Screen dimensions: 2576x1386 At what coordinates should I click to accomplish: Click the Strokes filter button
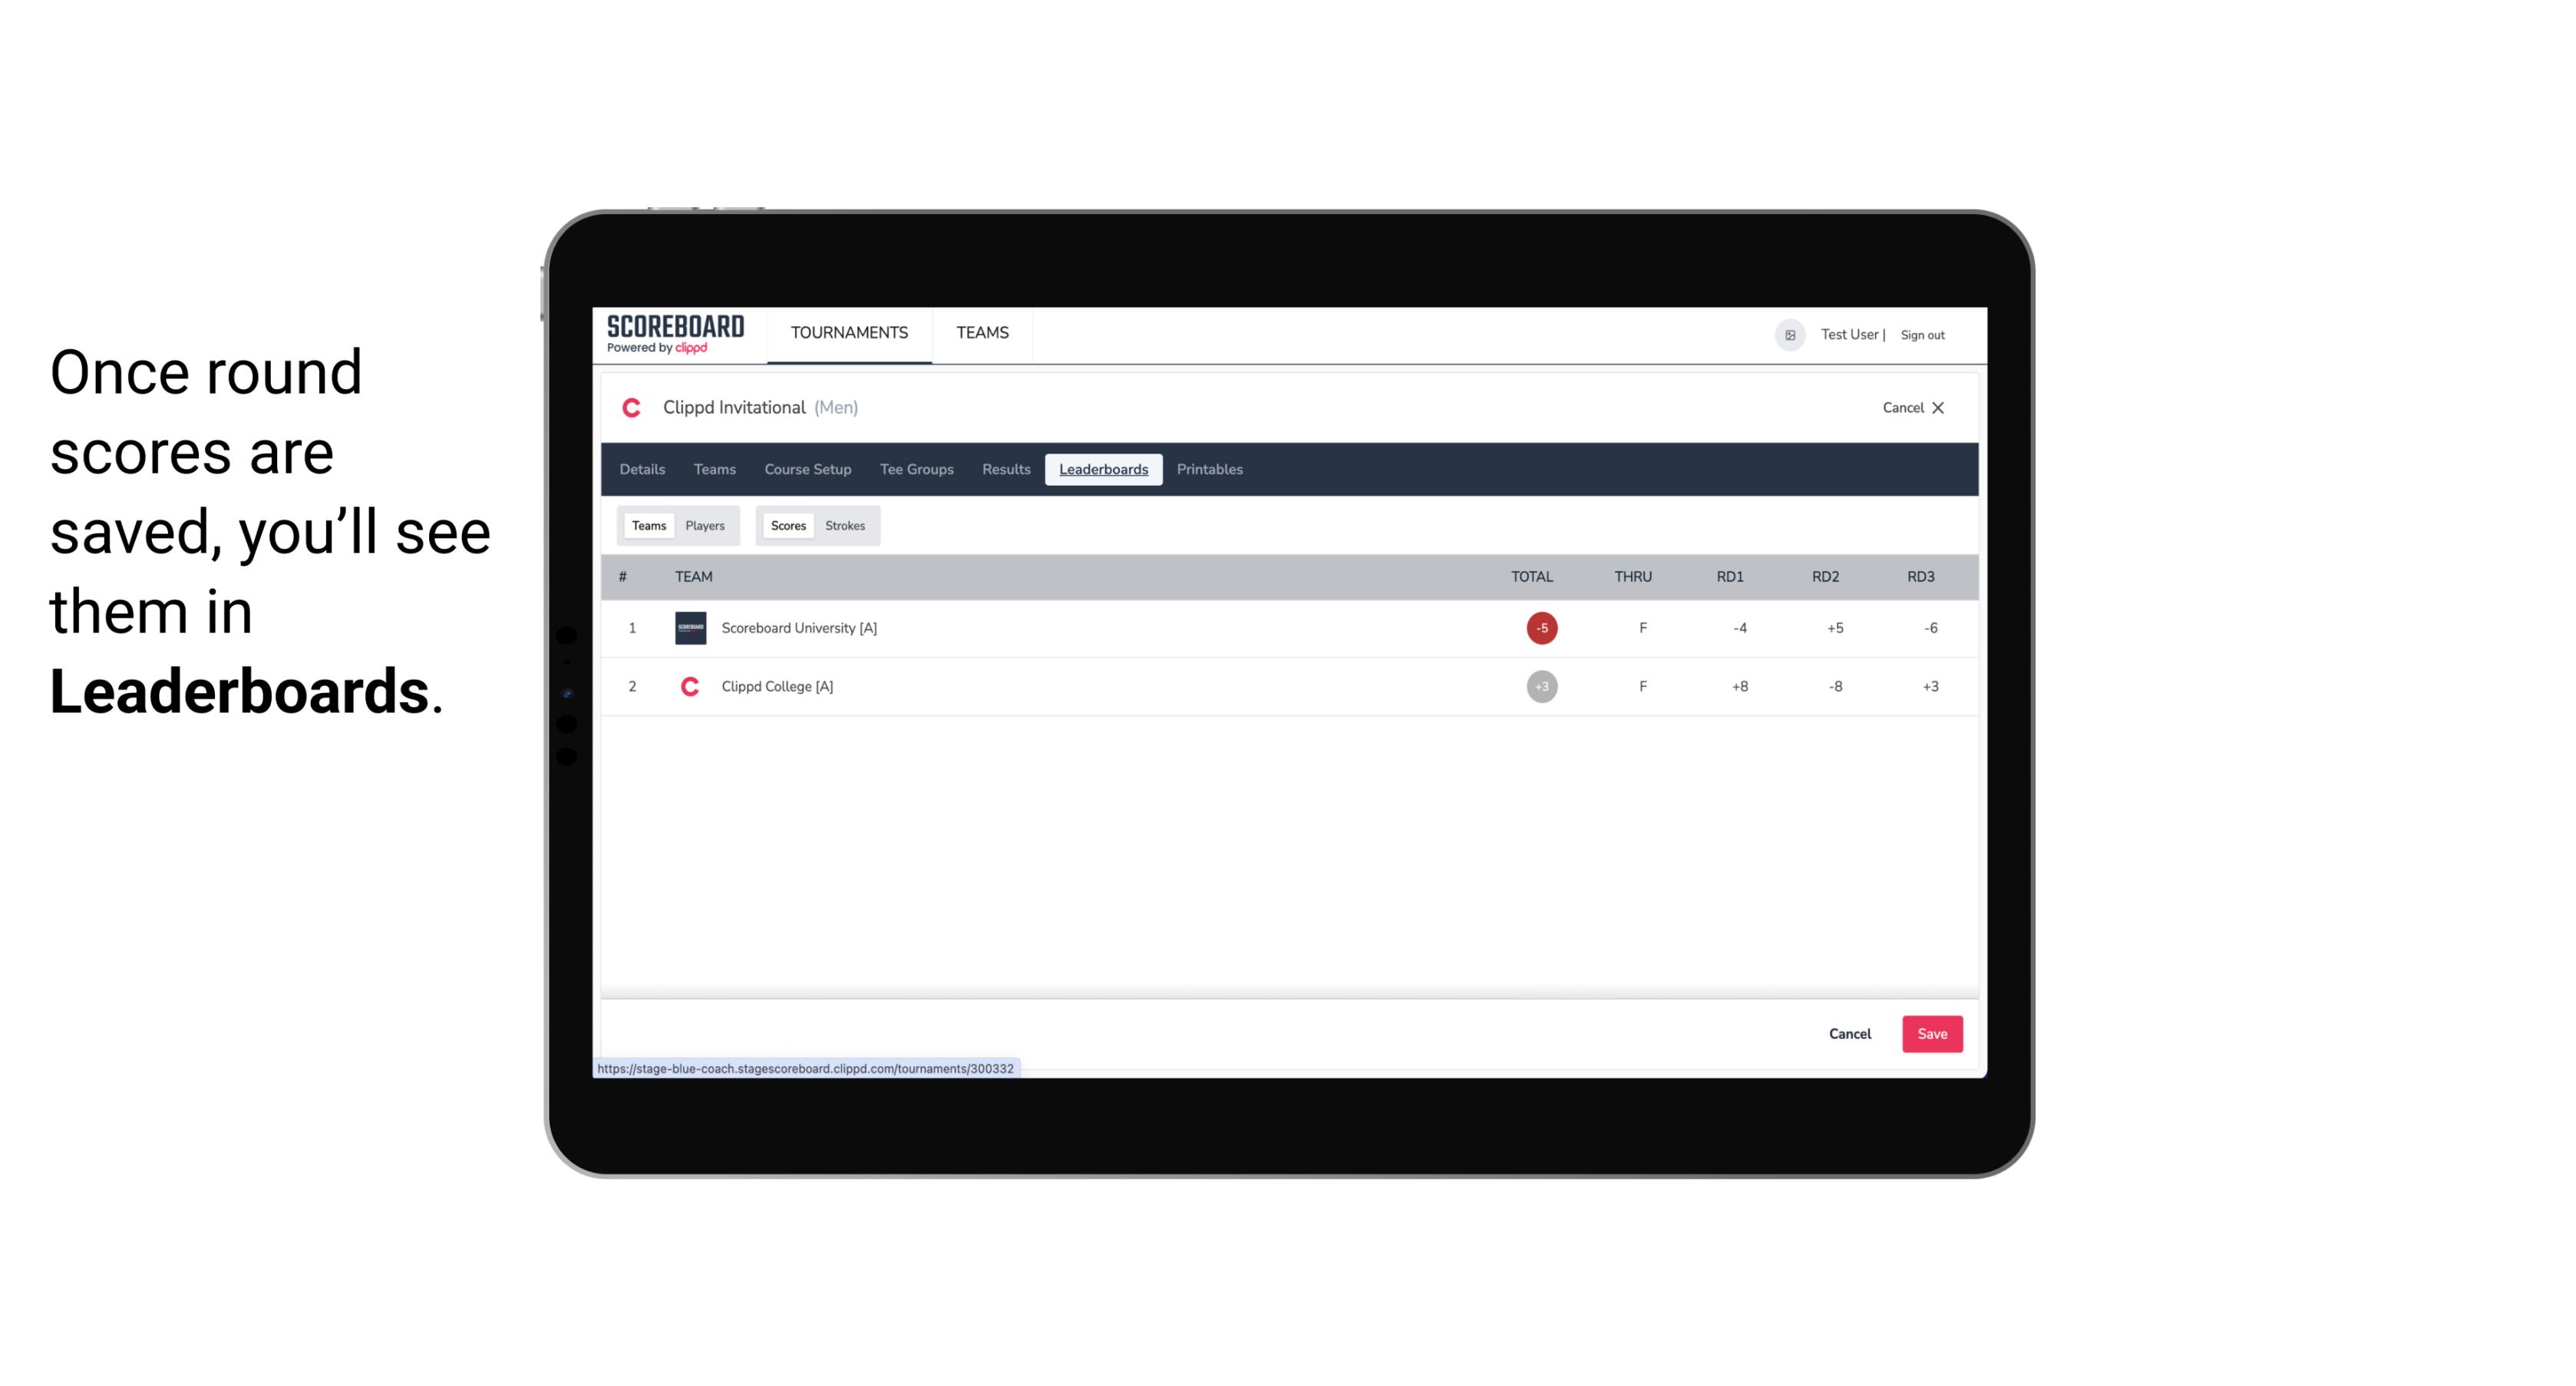pyautogui.click(x=845, y=526)
